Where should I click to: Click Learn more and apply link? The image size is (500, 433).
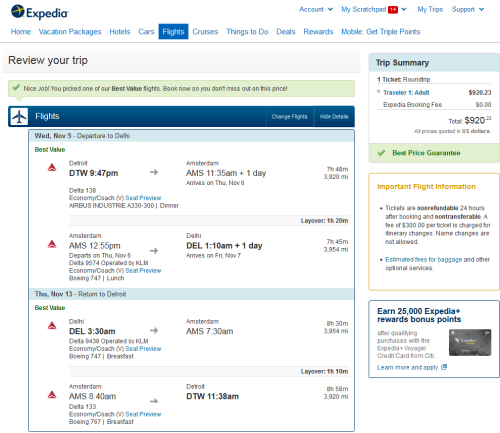[407, 367]
